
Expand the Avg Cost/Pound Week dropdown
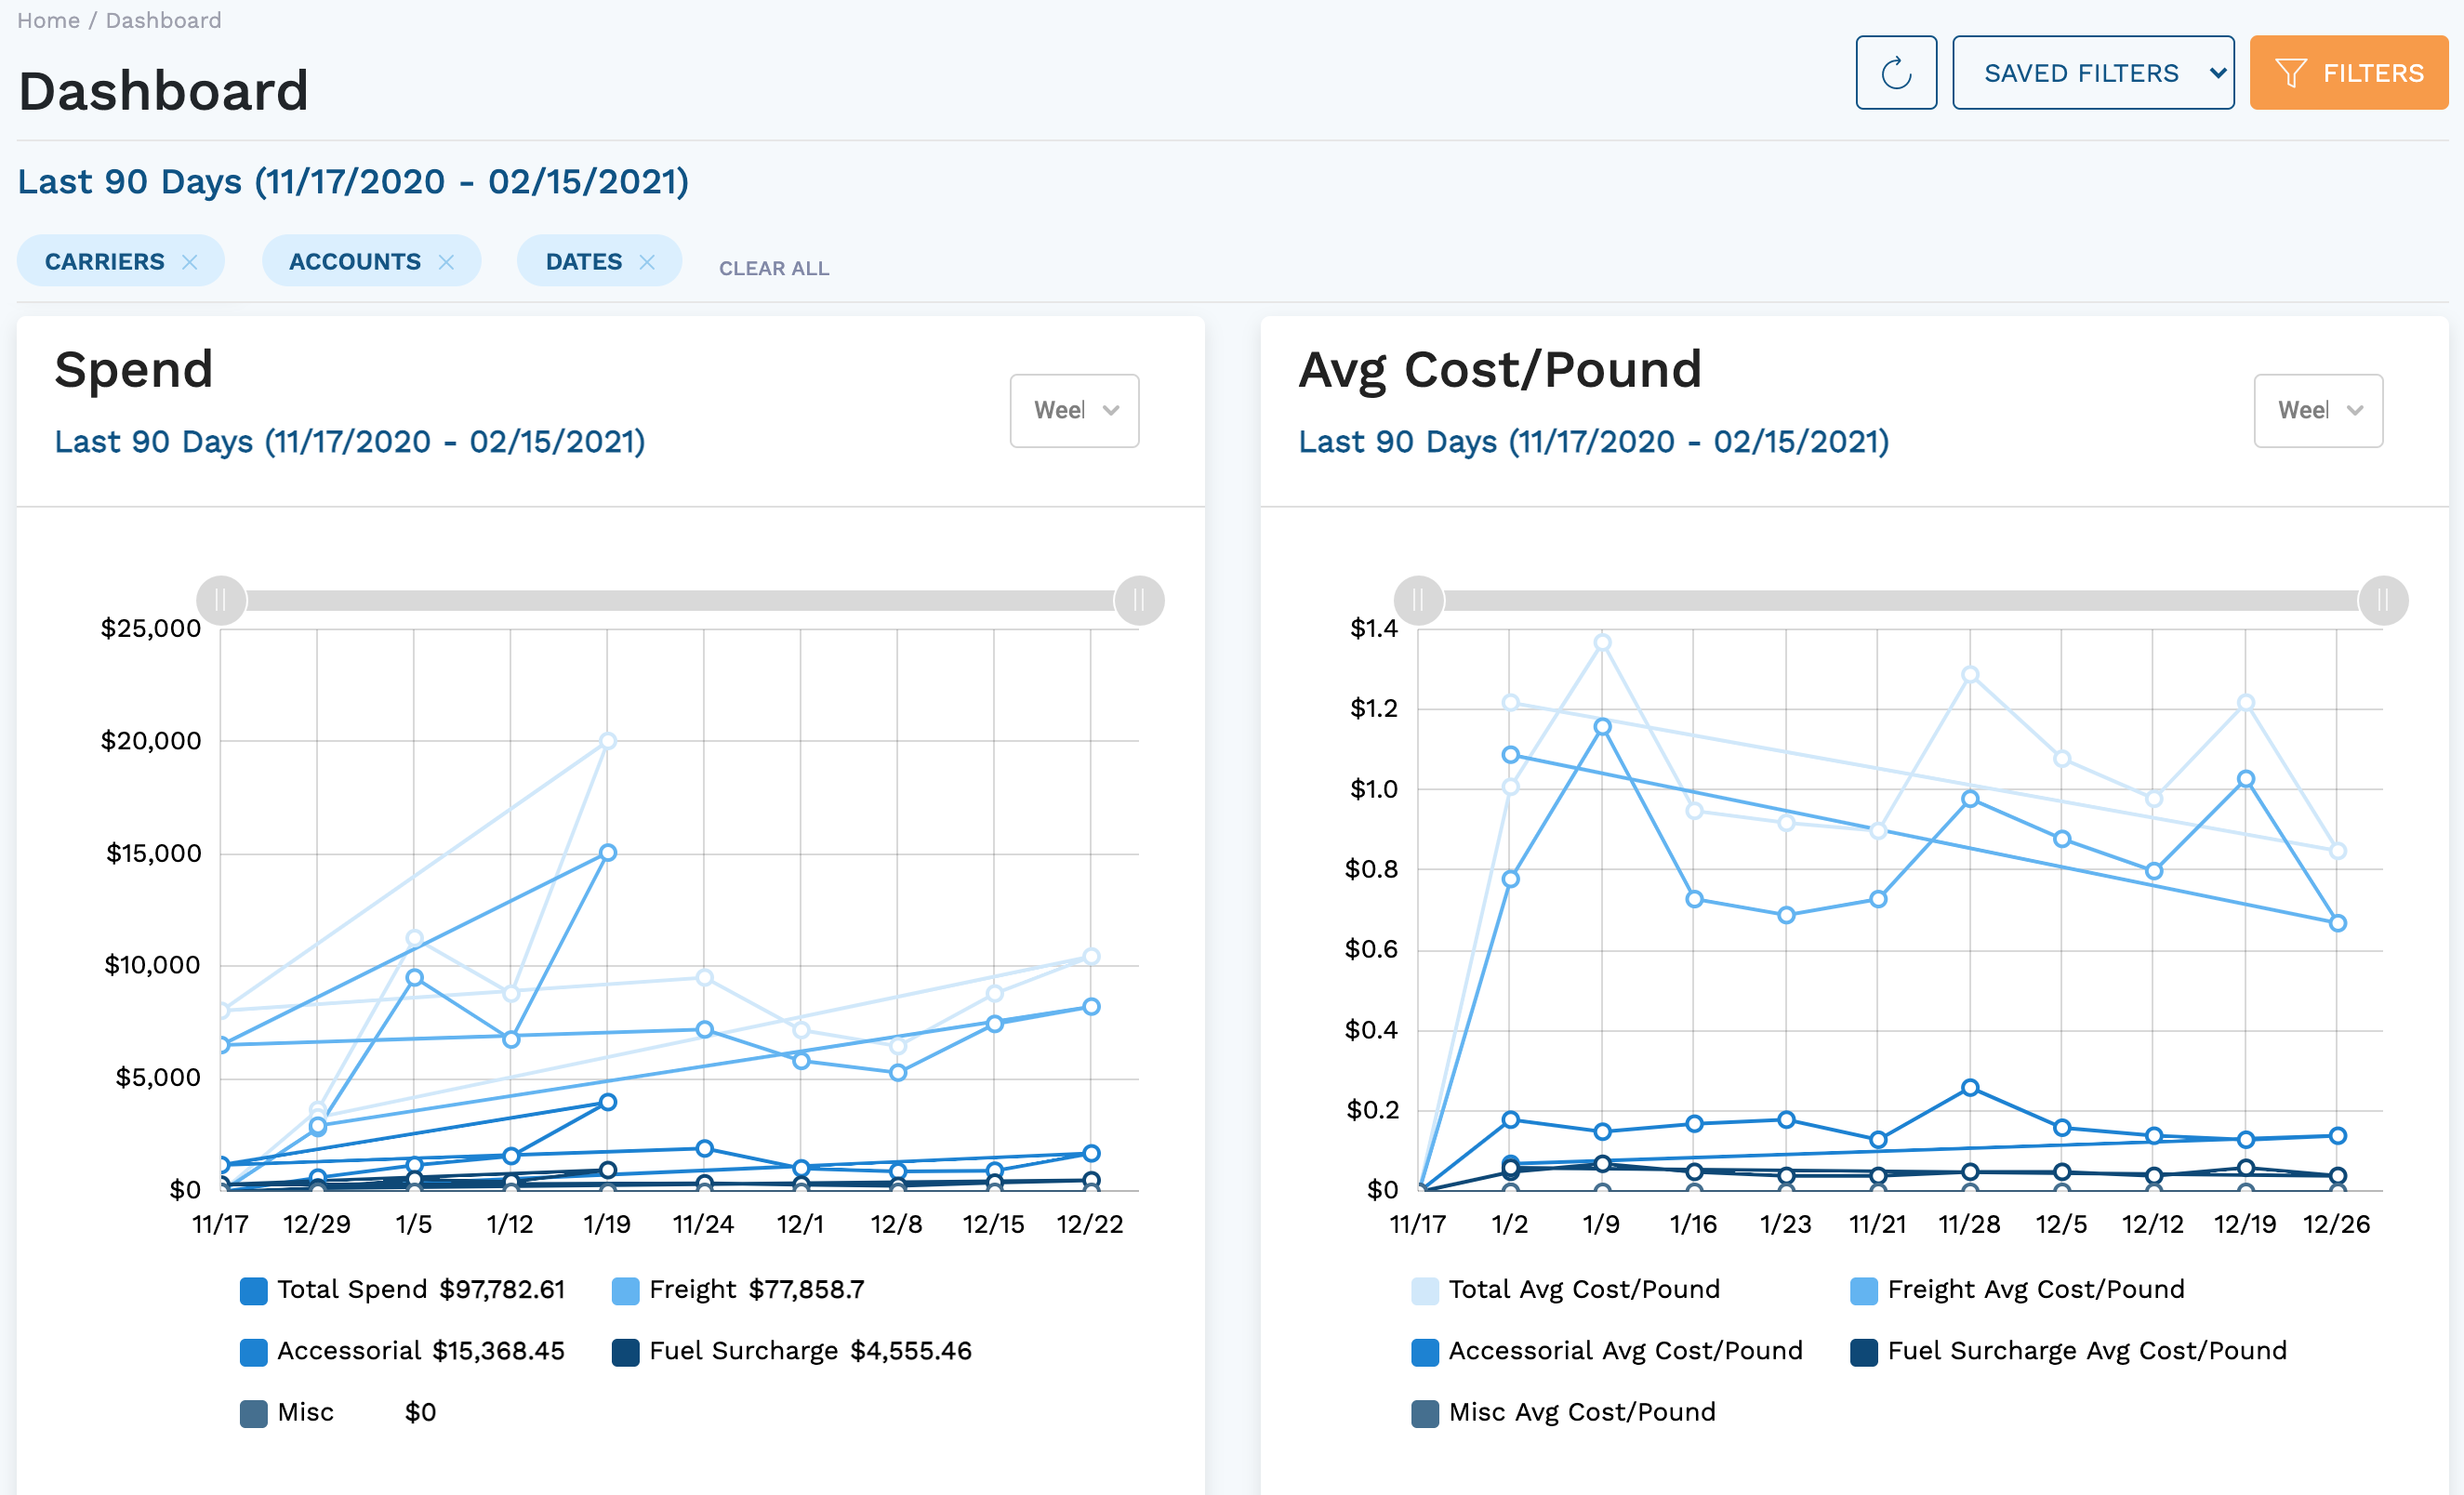coord(2317,411)
